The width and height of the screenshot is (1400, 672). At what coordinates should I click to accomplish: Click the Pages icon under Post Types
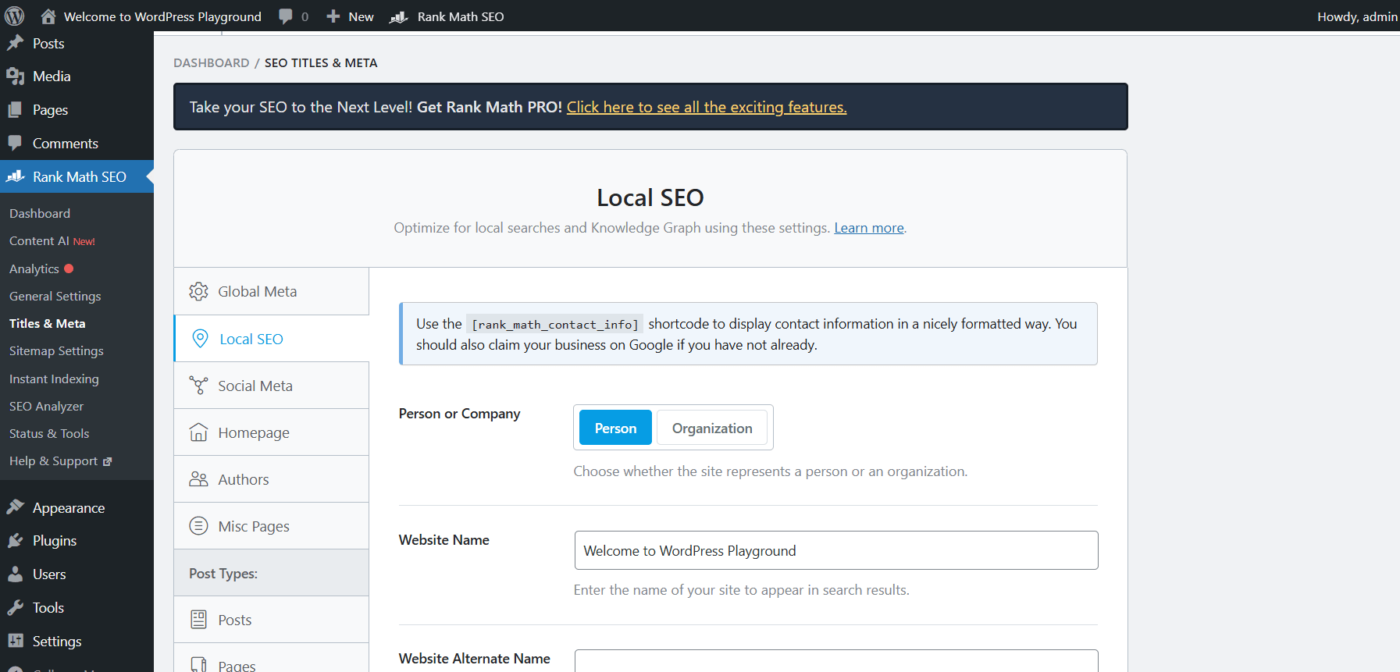(199, 665)
